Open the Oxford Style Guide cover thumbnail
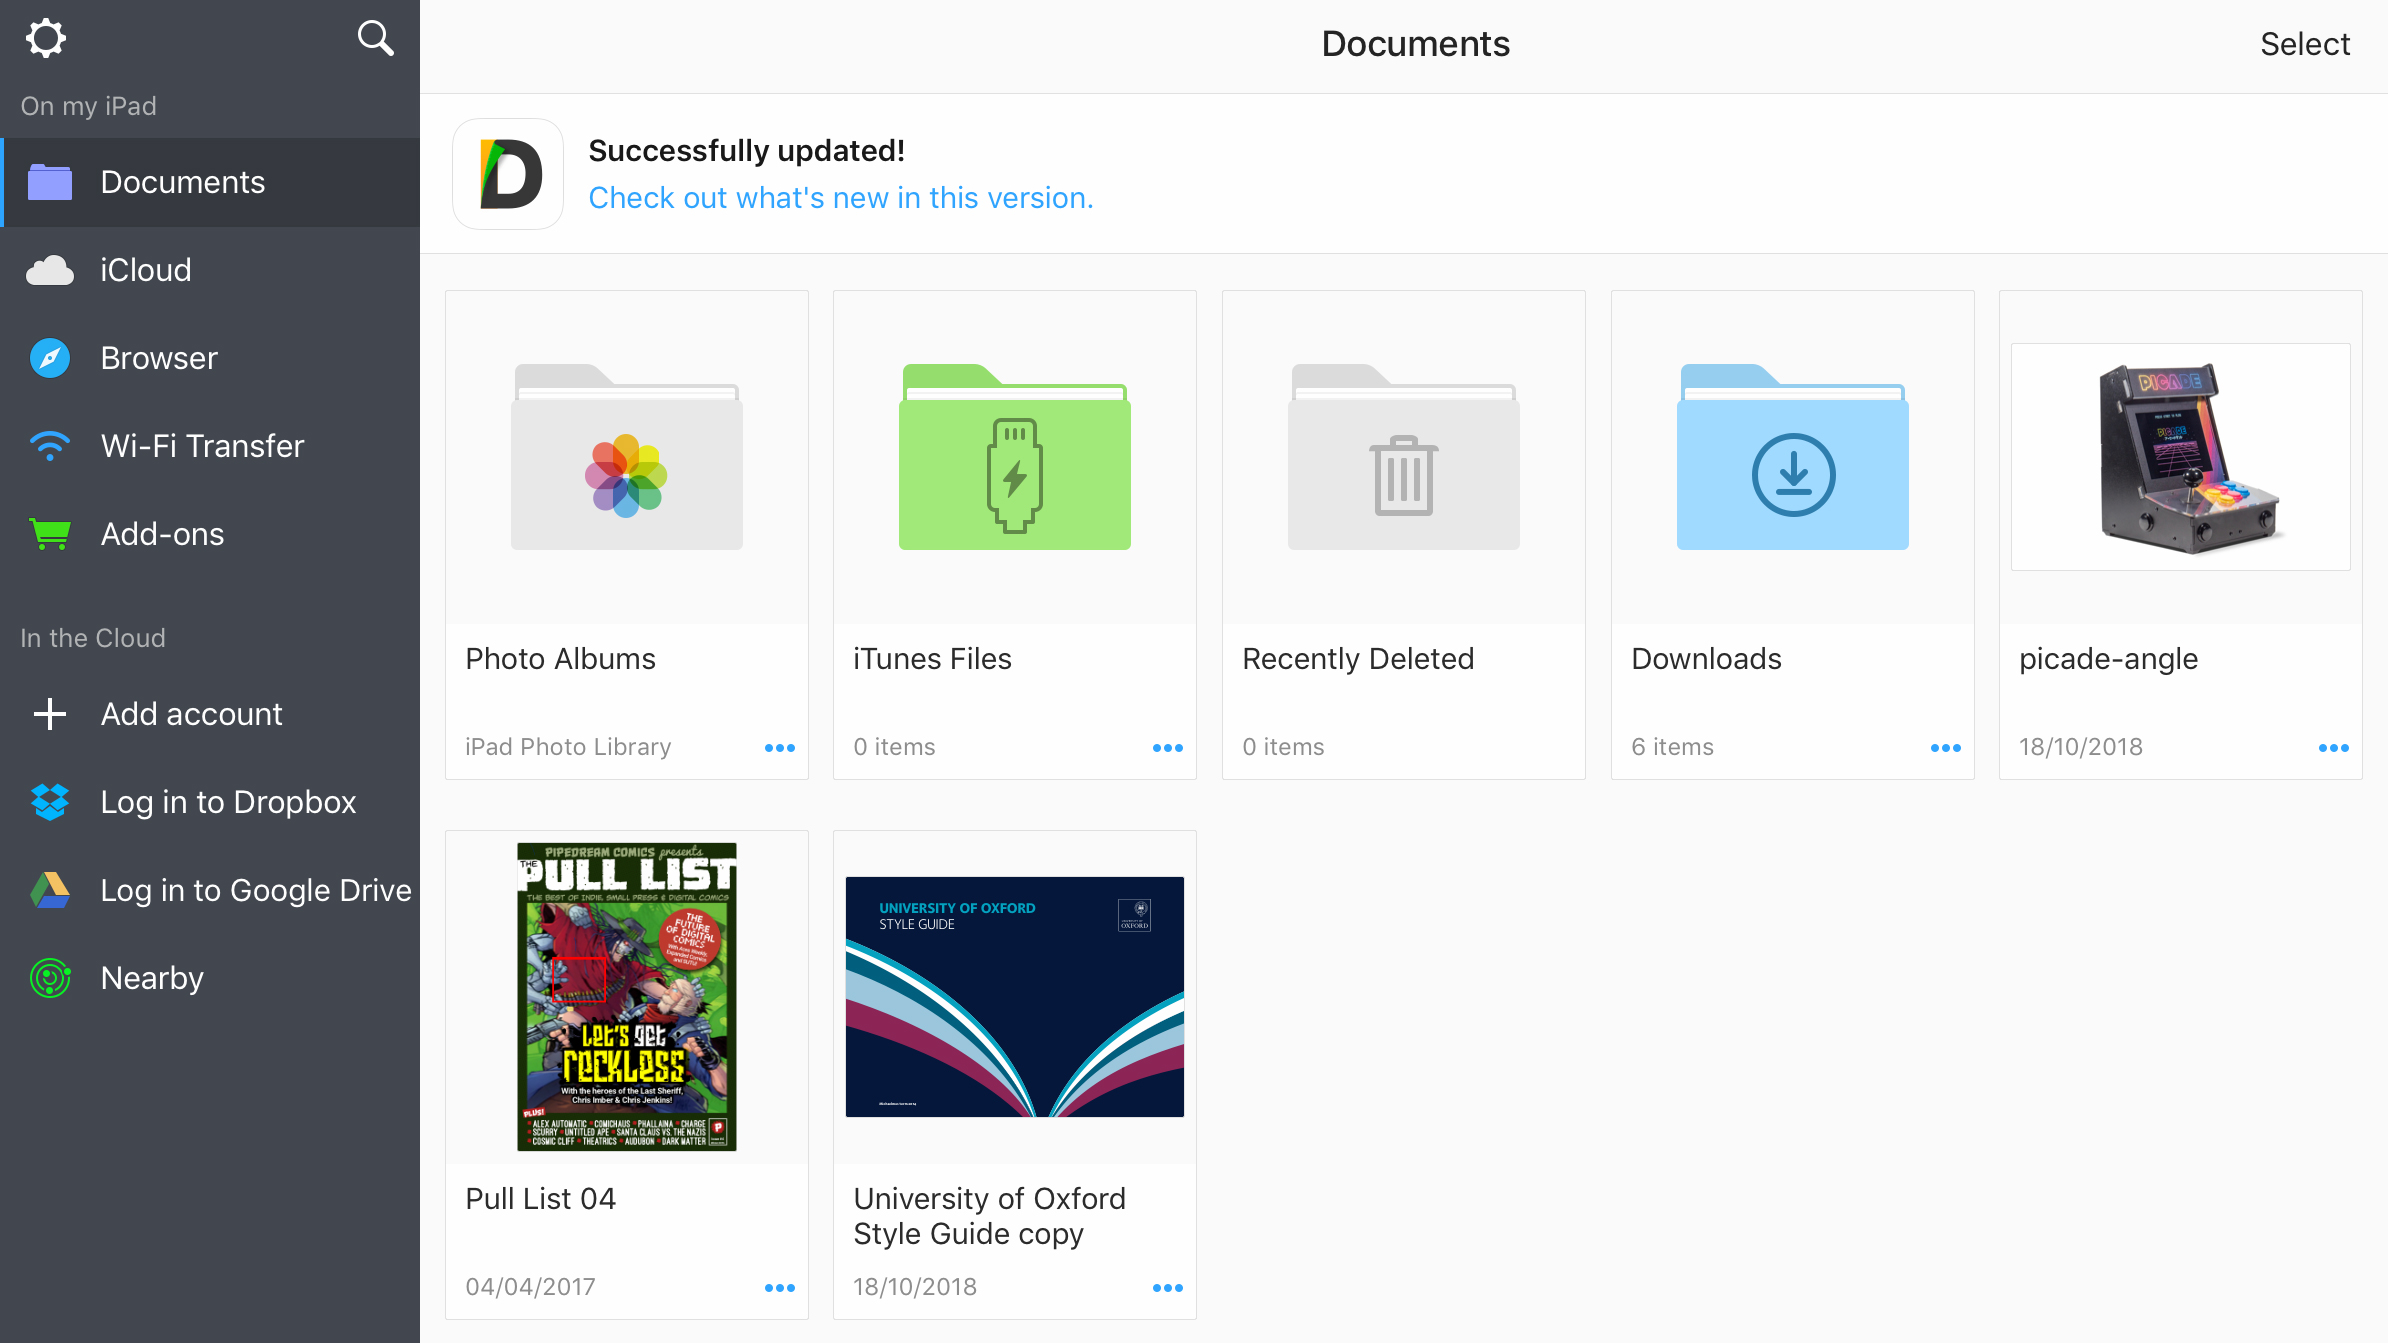Image resolution: width=2388 pixels, height=1343 pixels. [x=1015, y=997]
